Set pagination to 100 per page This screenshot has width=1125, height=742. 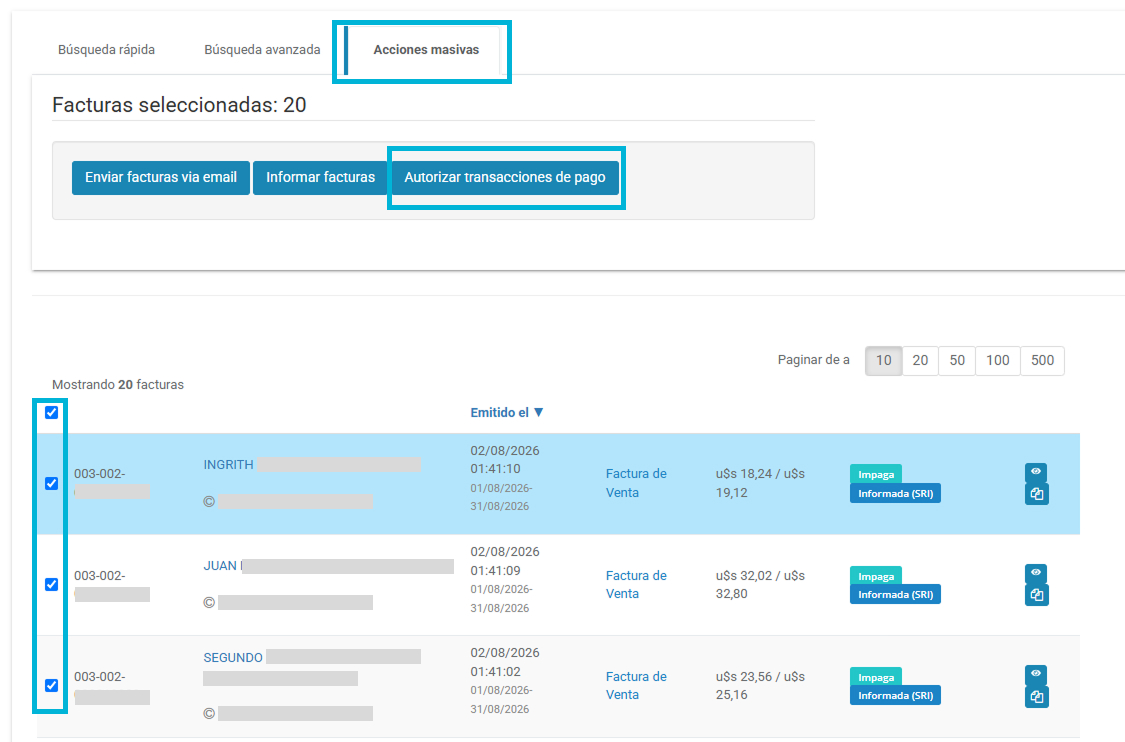tap(997, 360)
